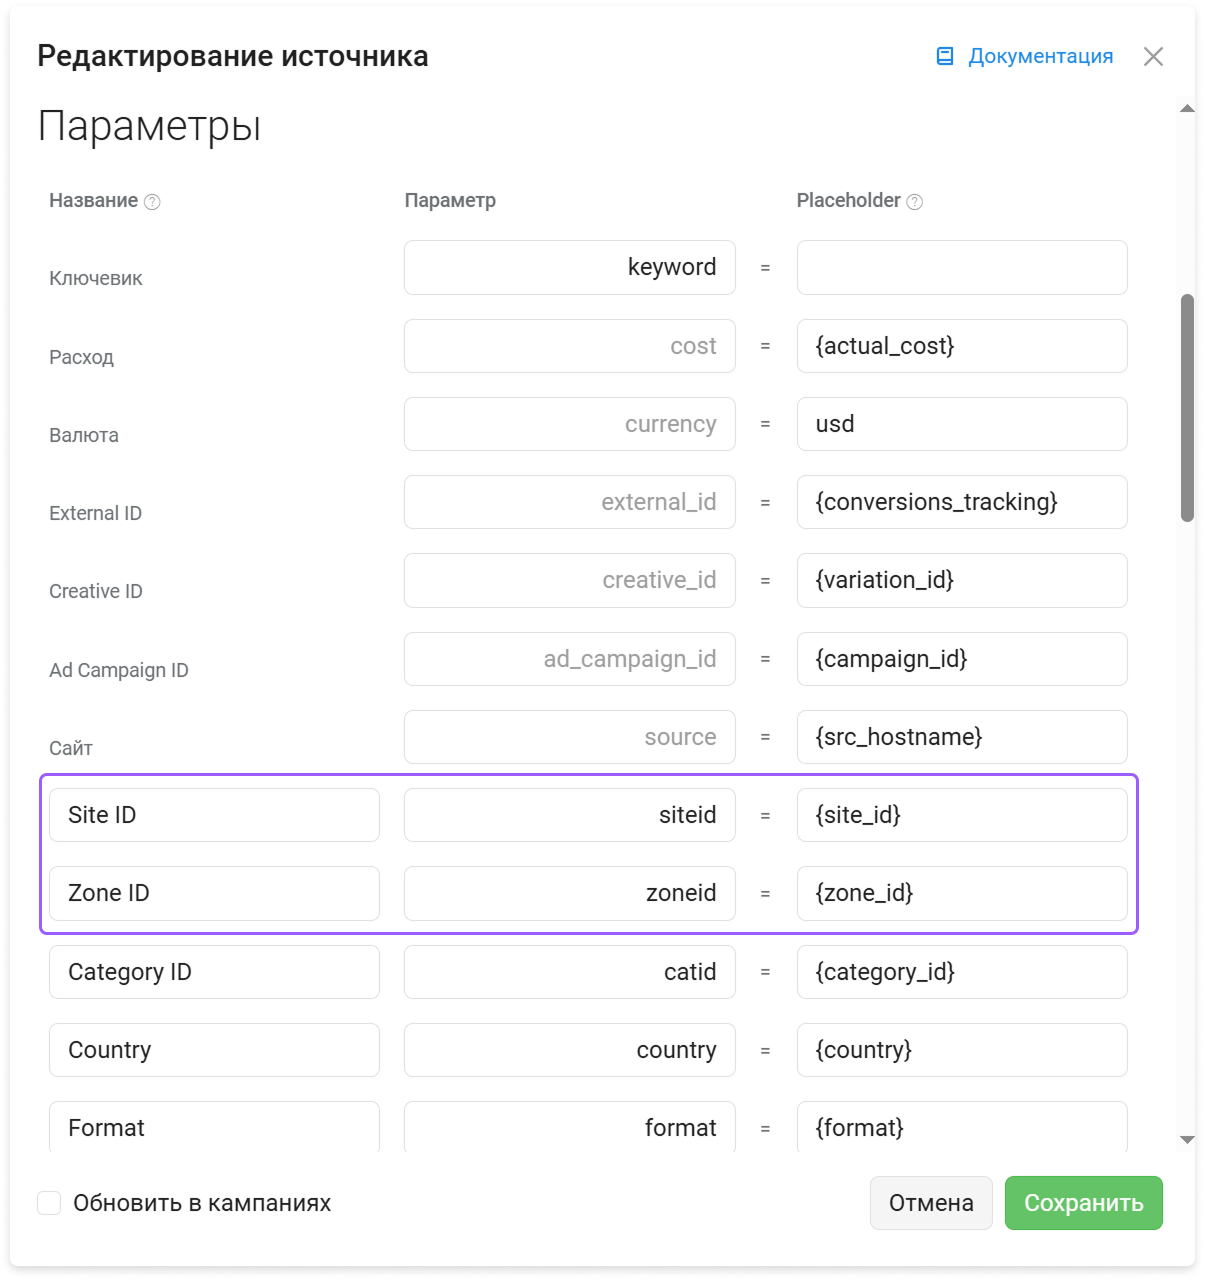
Task: Click the empty keyword placeholder field
Action: (x=962, y=267)
